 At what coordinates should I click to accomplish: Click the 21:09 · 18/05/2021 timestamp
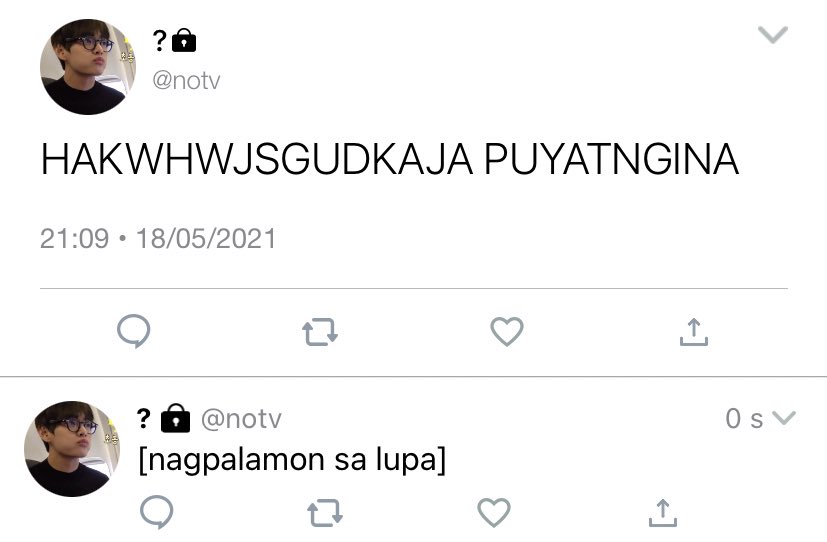(x=158, y=239)
